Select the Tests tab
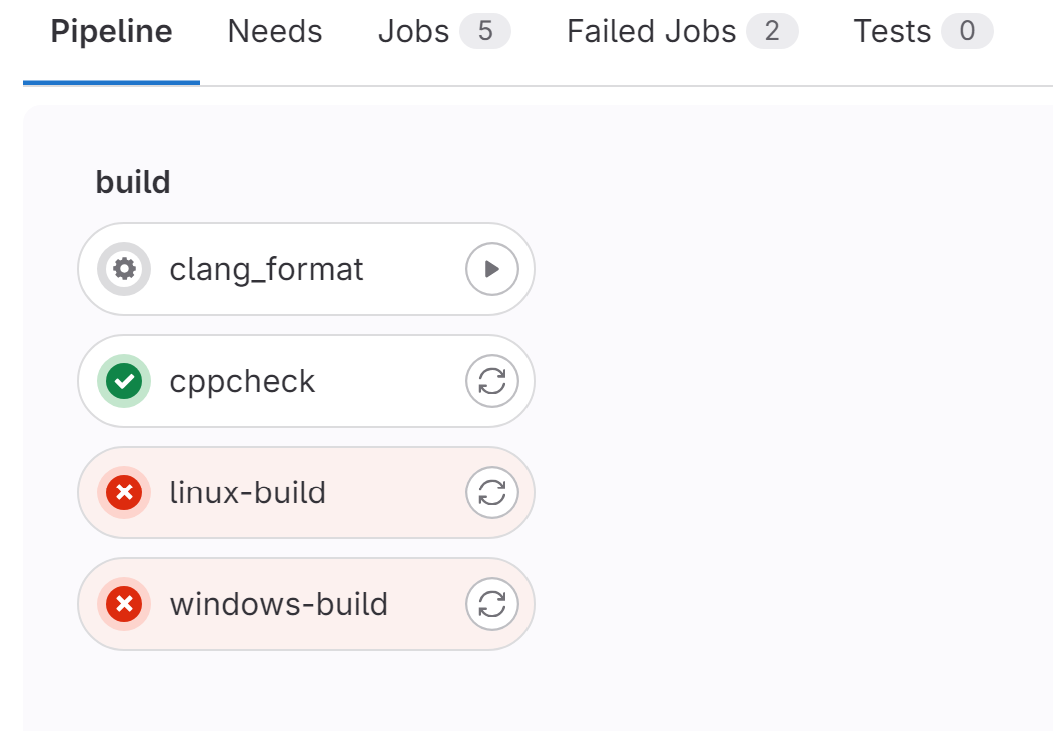Image resolution: width=1053 pixels, height=731 pixels. (892, 32)
